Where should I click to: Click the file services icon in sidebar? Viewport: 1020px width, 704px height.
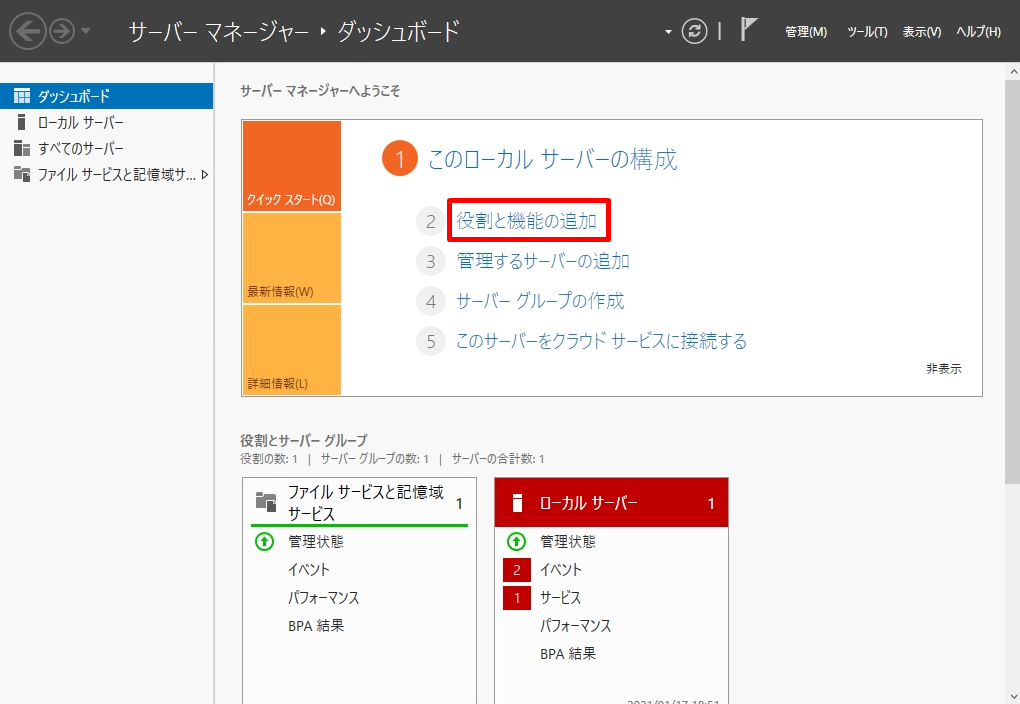(x=21, y=174)
